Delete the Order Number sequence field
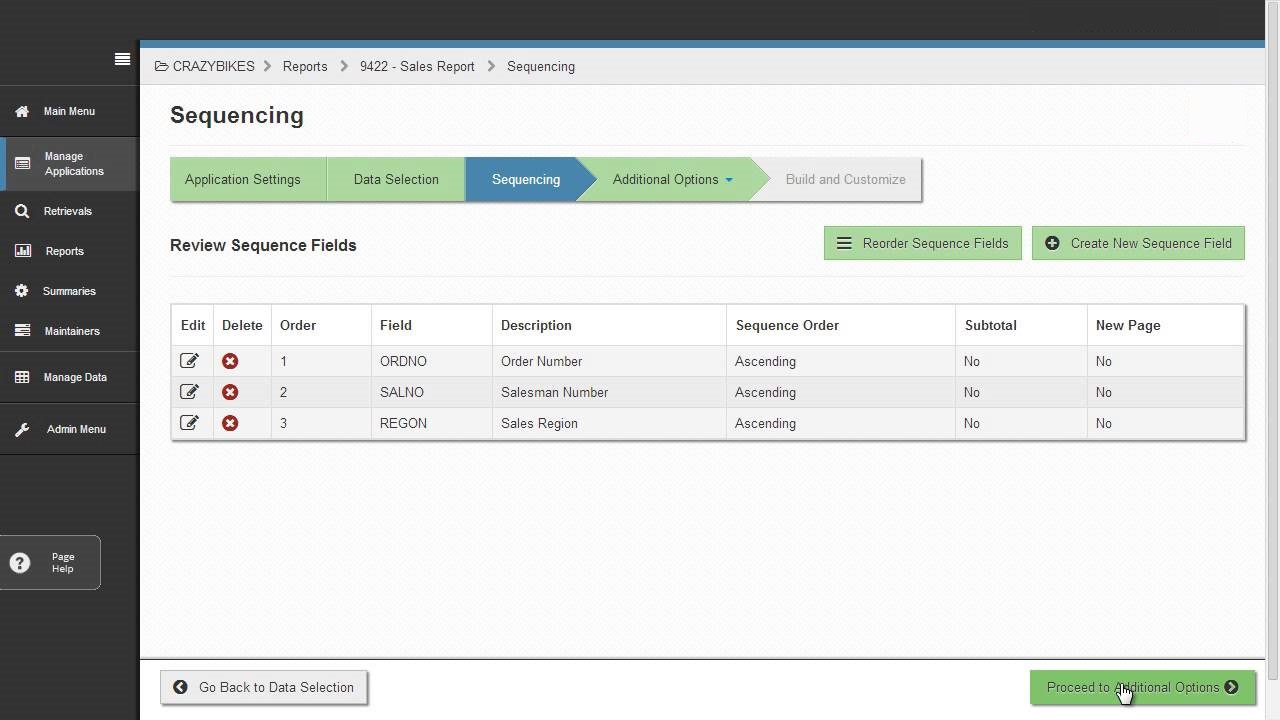The width and height of the screenshot is (1280, 720). [x=230, y=361]
